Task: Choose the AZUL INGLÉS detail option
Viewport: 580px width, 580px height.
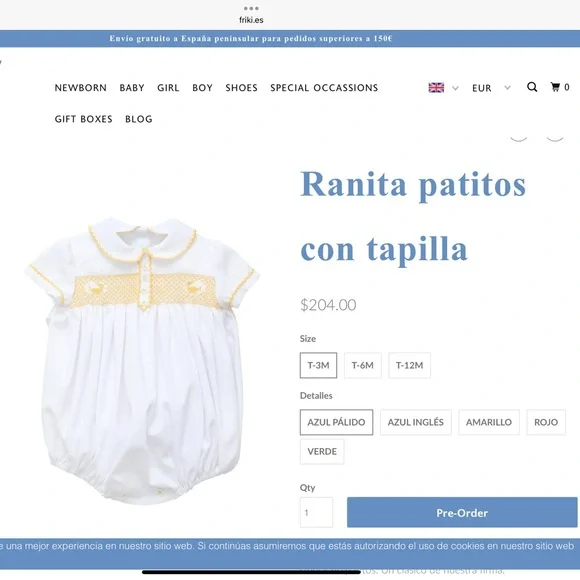Action: [x=415, y=422]
